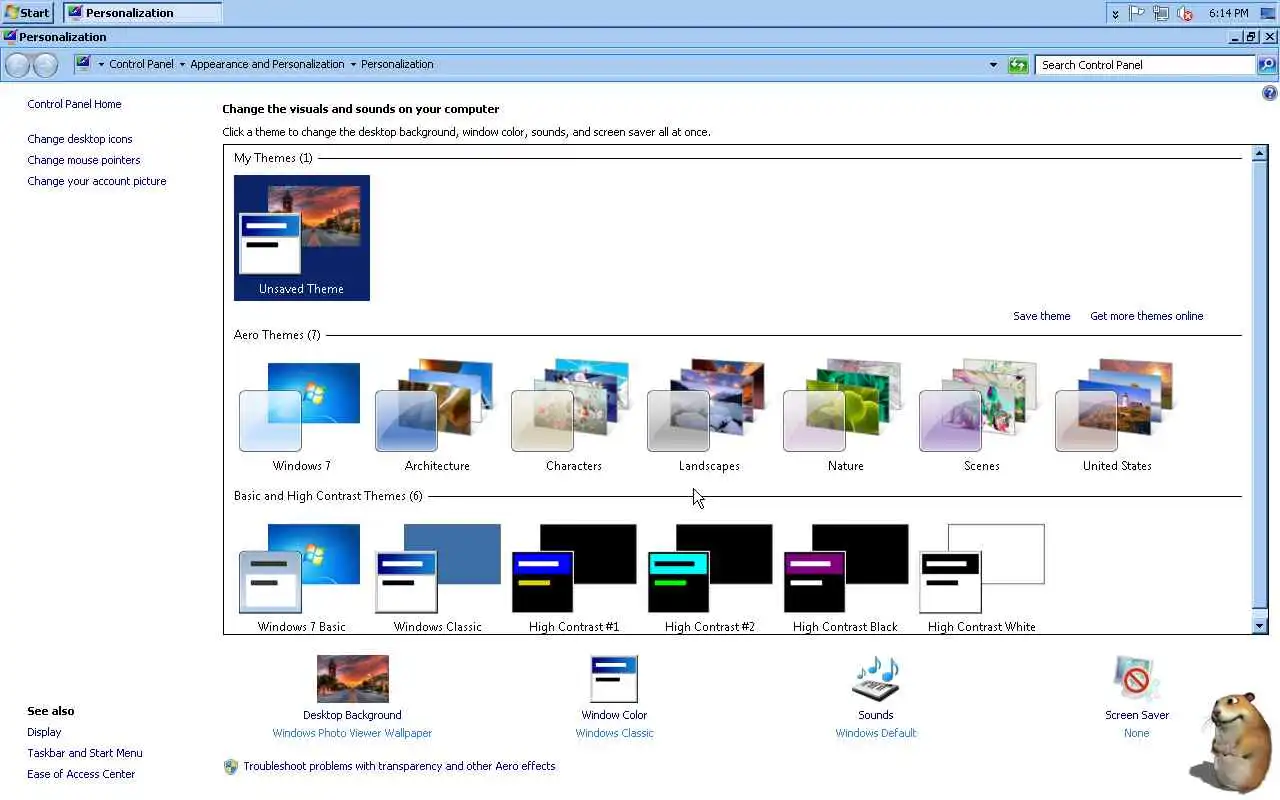Viewport: 1280px width, 800px height.
Task: Open the Window Color icon
Action: 614,679
